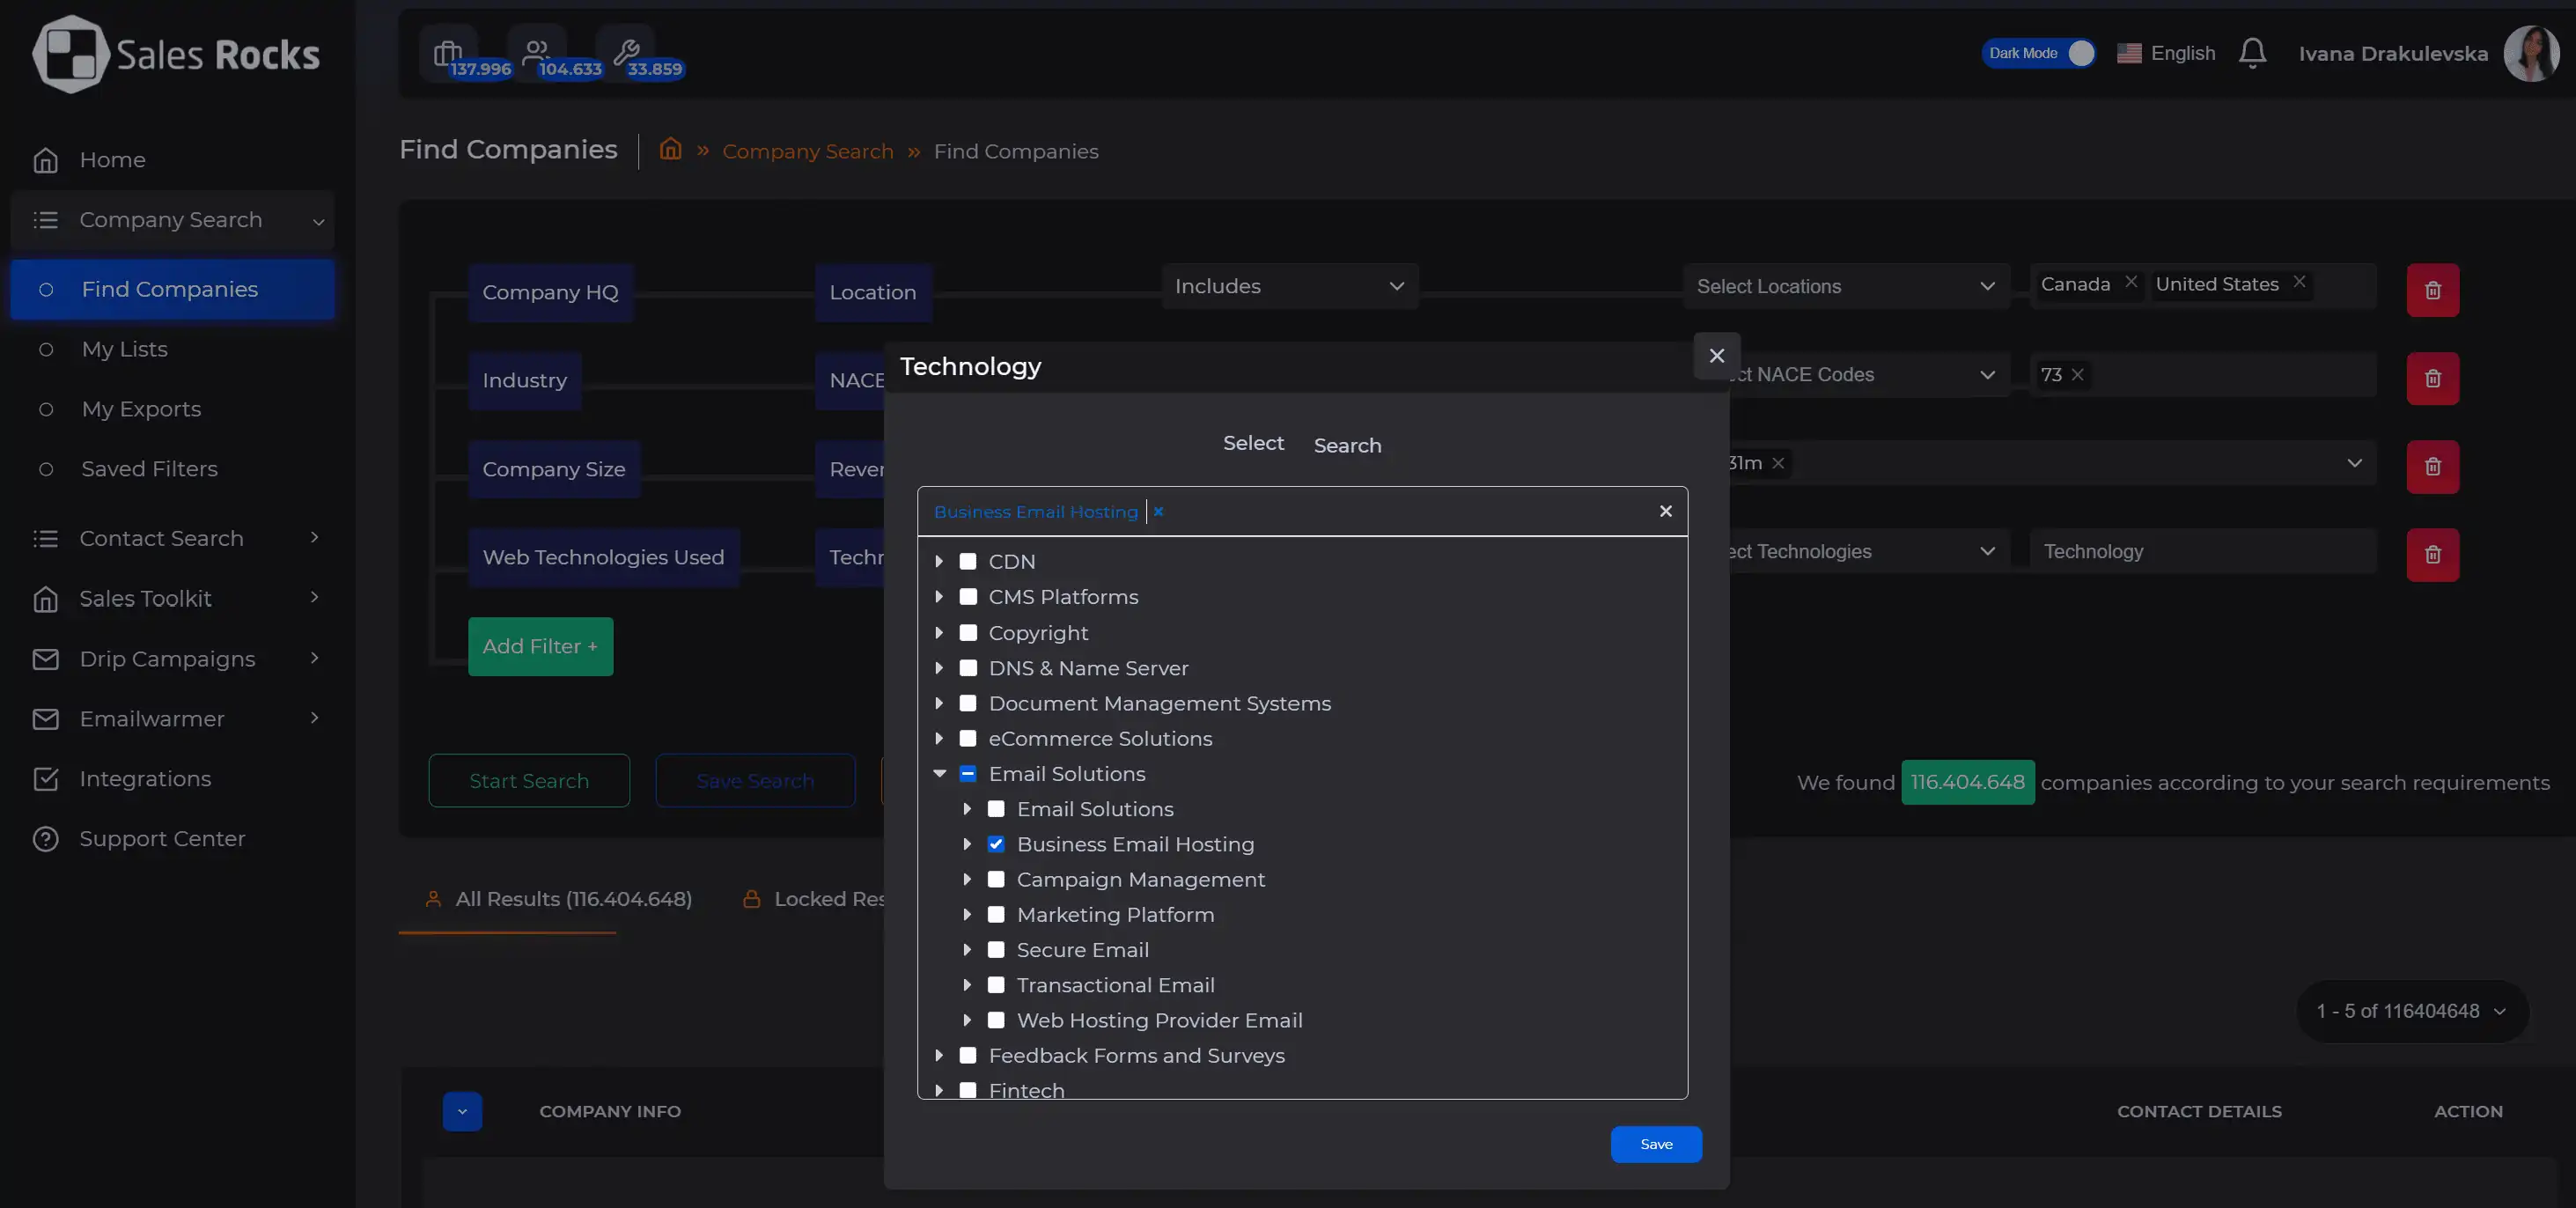Remove Canada from selected locations
This screenshot has height=1208, width=2576.
2131,282
